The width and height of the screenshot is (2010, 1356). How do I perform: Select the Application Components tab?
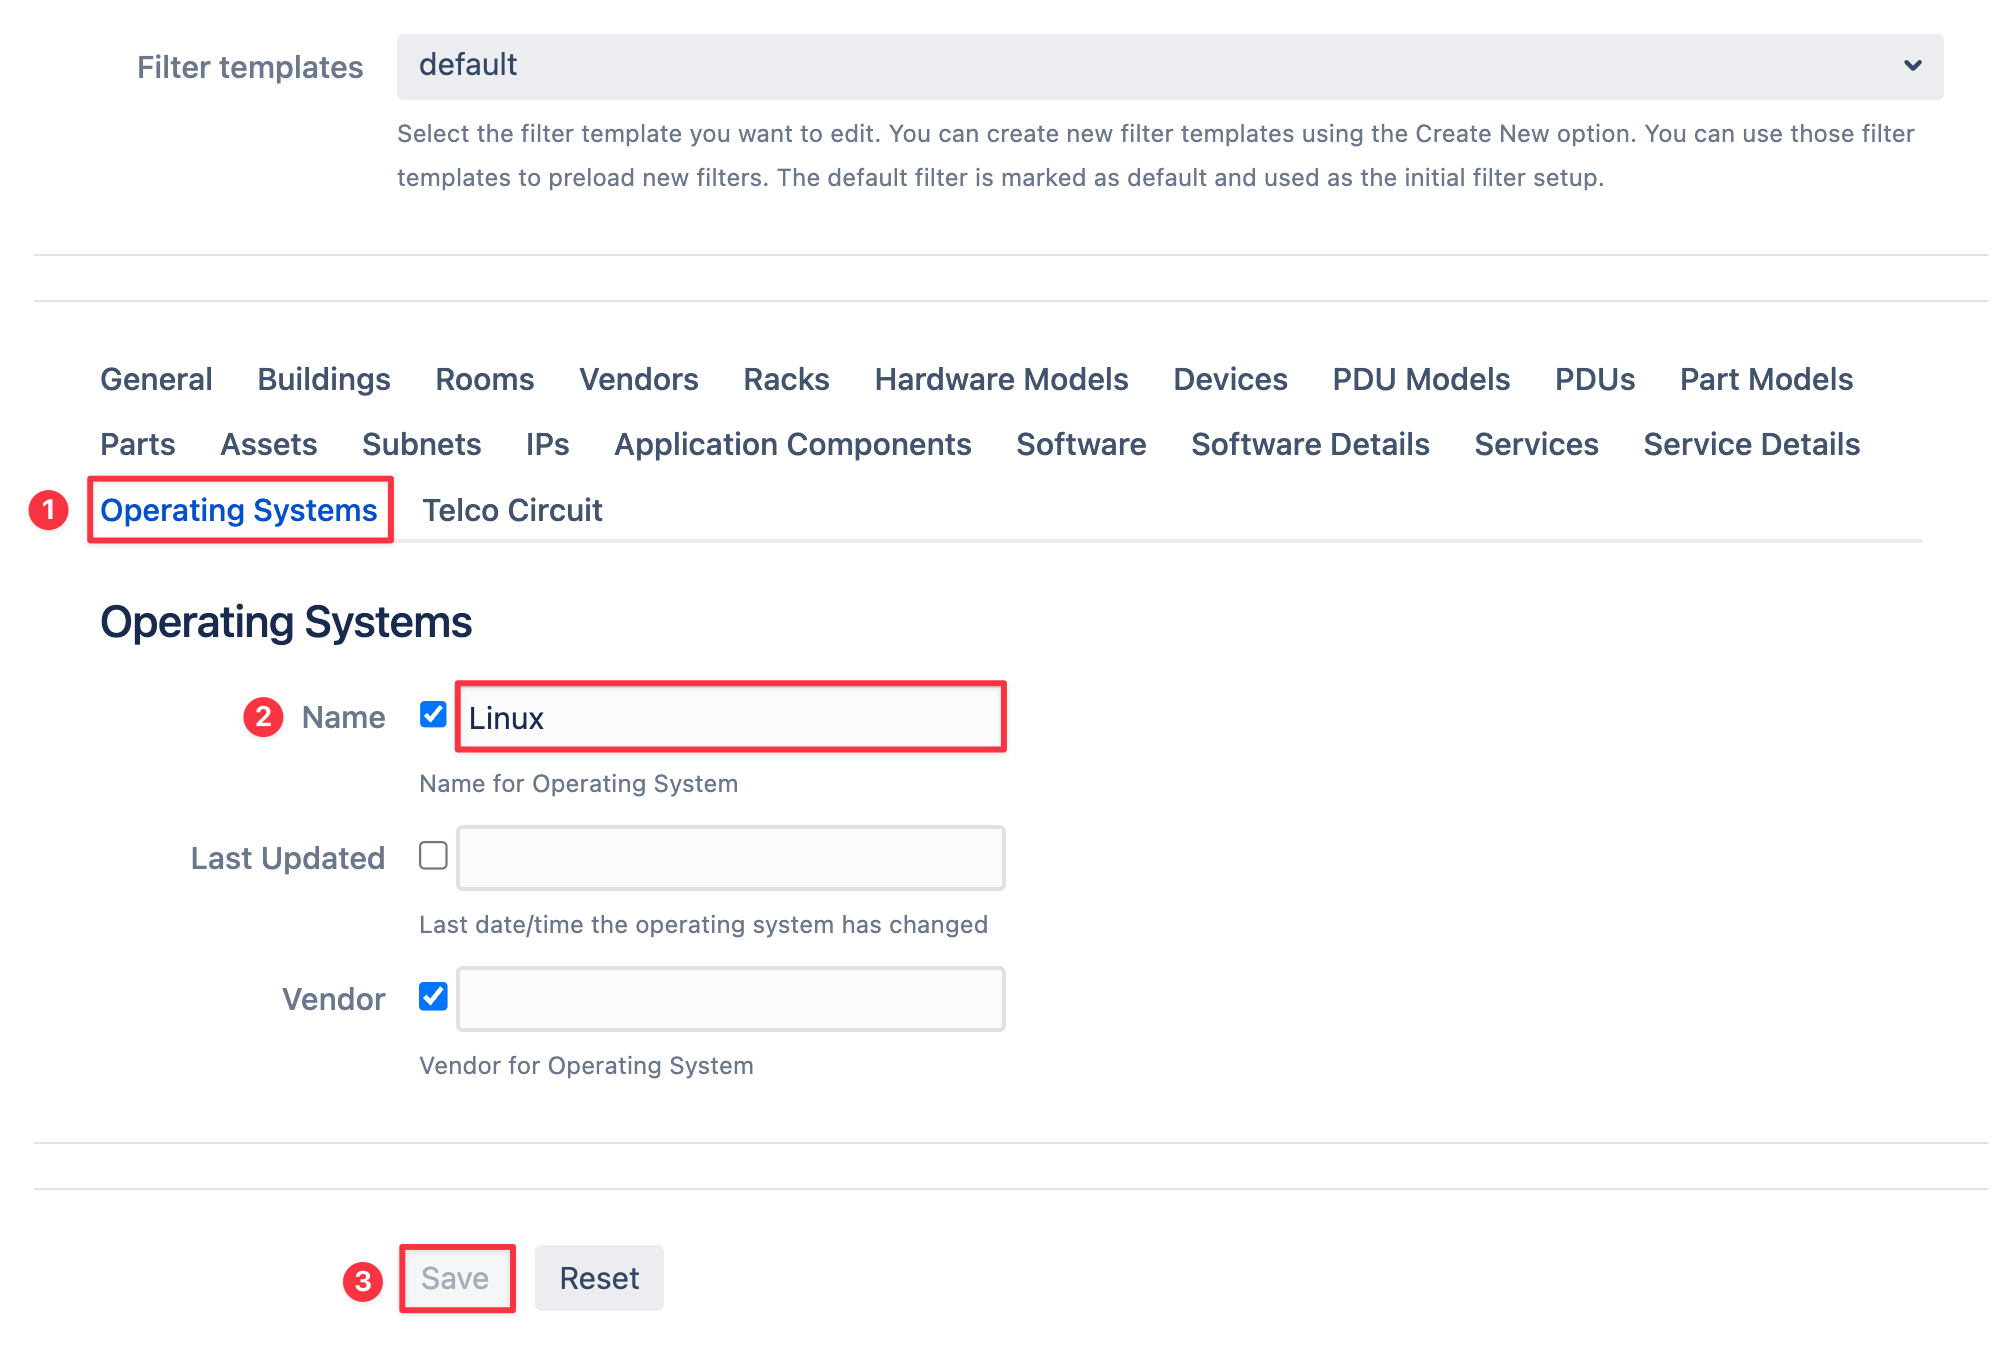pos(792,444)
